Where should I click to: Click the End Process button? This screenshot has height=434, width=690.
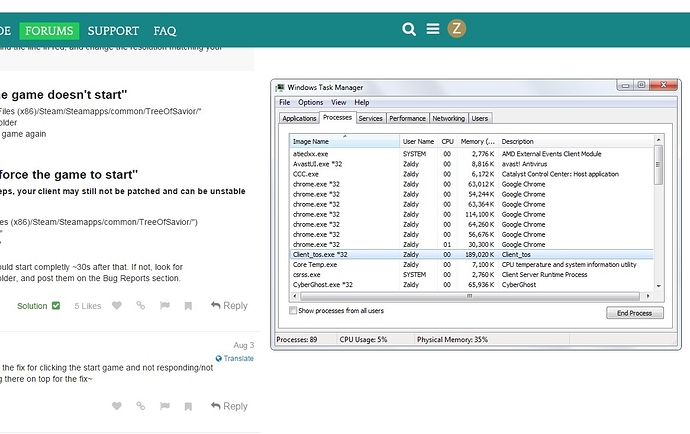(x=634, y=313)
